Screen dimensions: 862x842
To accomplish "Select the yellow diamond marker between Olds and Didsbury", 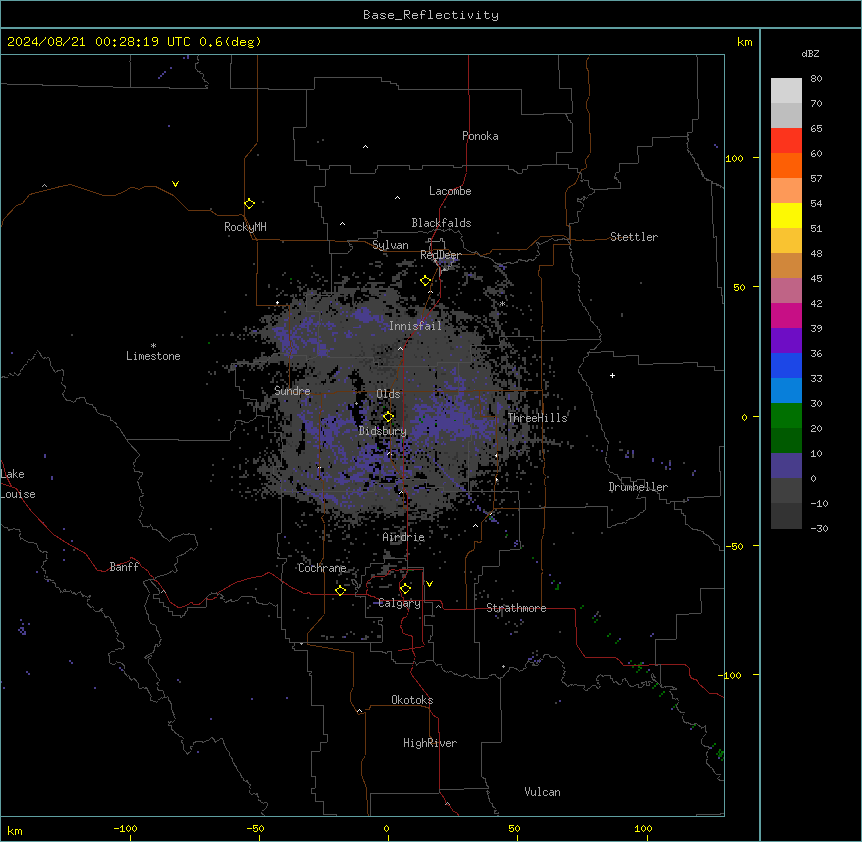I will click(389, 417).
